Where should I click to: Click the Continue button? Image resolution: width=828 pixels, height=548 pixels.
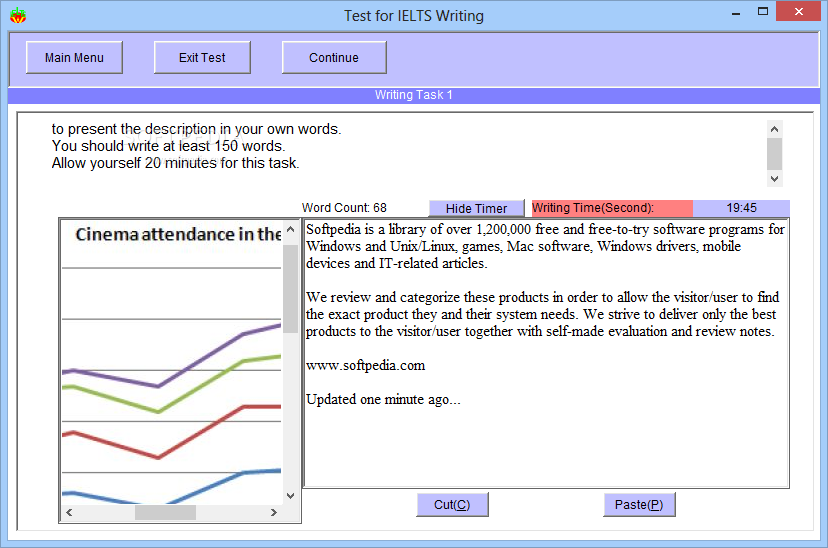point(334,58)
